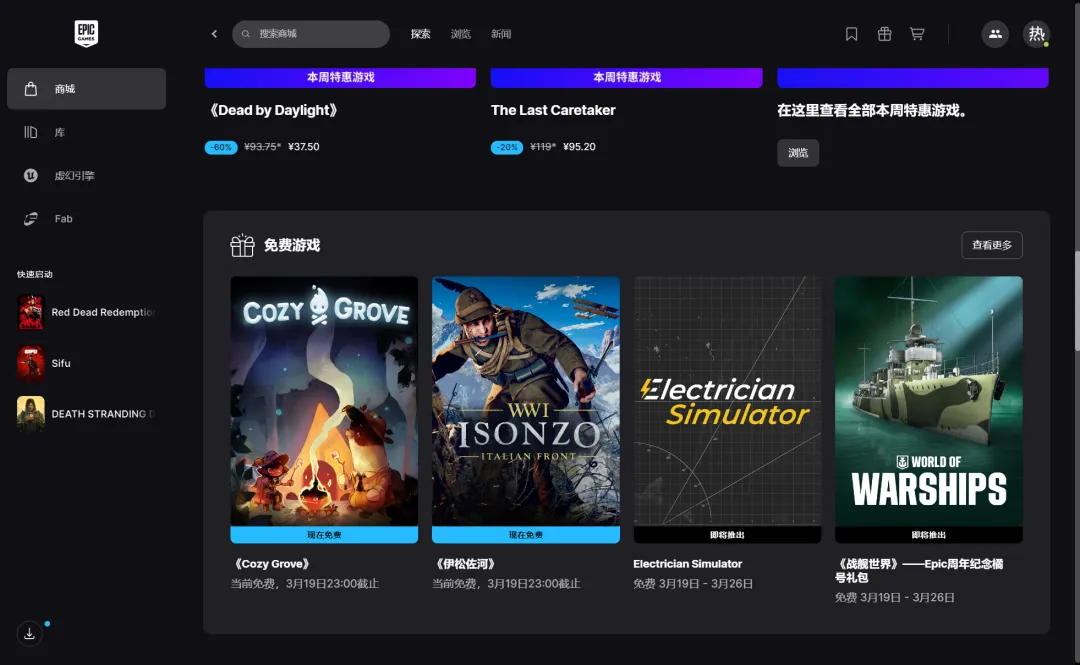
Task: Open the friends icon
Action: pos(995,34)
